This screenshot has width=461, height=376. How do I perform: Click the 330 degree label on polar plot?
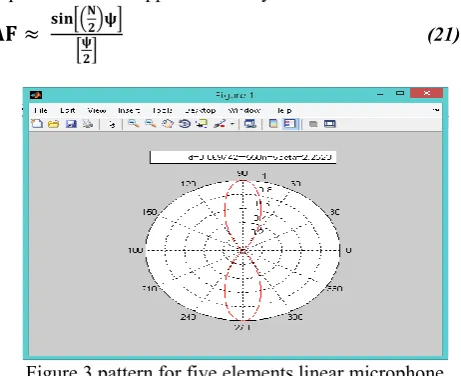click(x=334, y=288)
